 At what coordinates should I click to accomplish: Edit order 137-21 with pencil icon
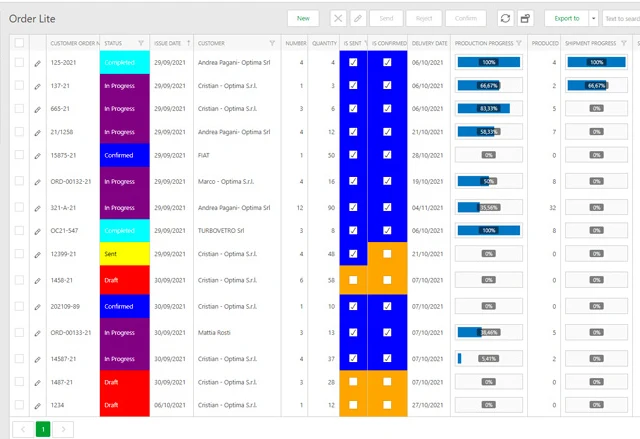tap(38, 86)
